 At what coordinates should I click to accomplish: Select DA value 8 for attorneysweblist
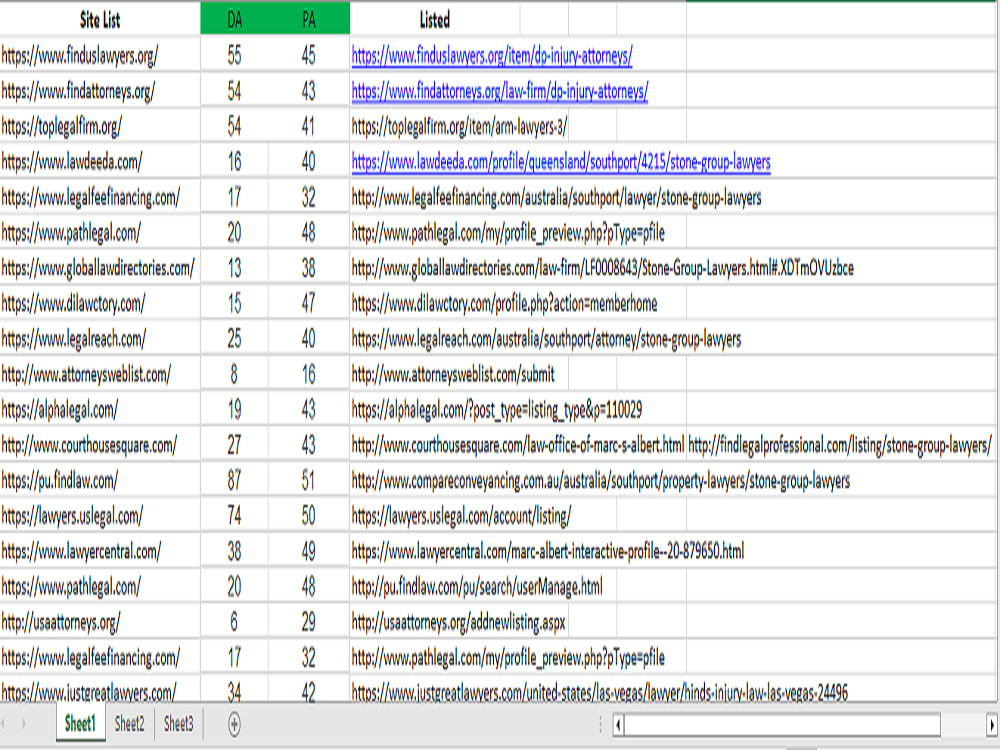point(235,374)
